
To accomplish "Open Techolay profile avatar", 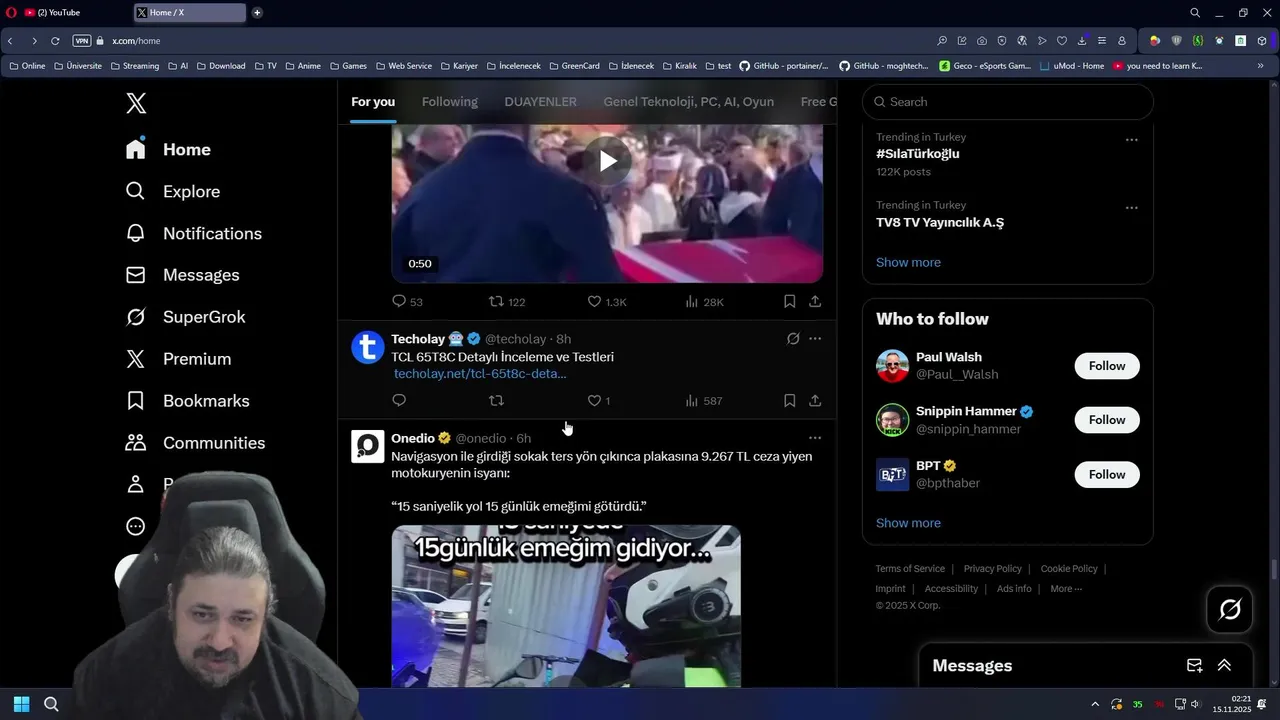I will coord(368,347).
